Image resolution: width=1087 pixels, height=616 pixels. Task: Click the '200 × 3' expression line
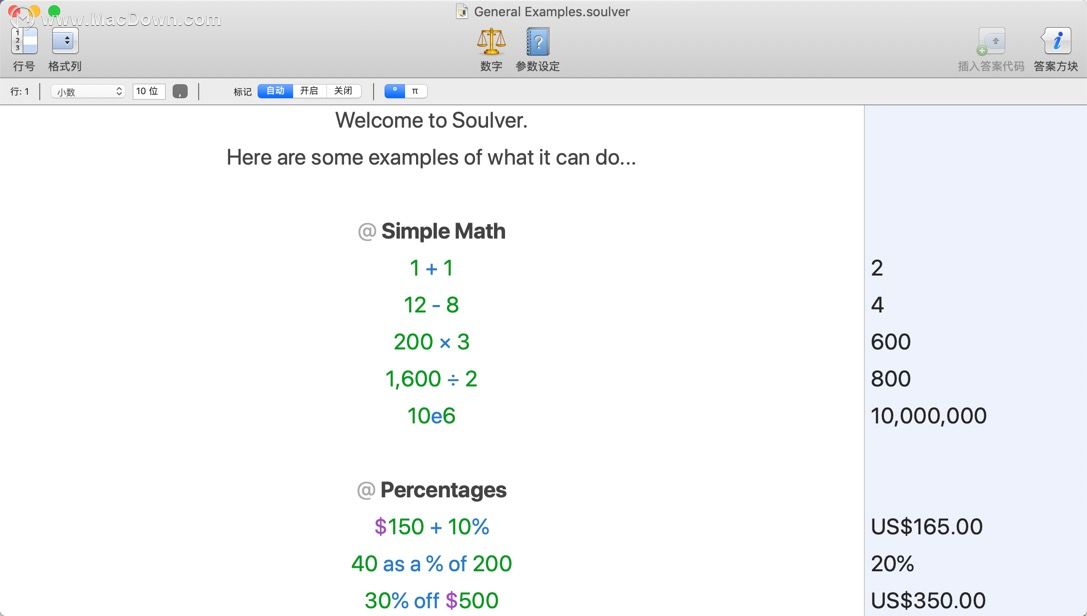click(431, 342)
